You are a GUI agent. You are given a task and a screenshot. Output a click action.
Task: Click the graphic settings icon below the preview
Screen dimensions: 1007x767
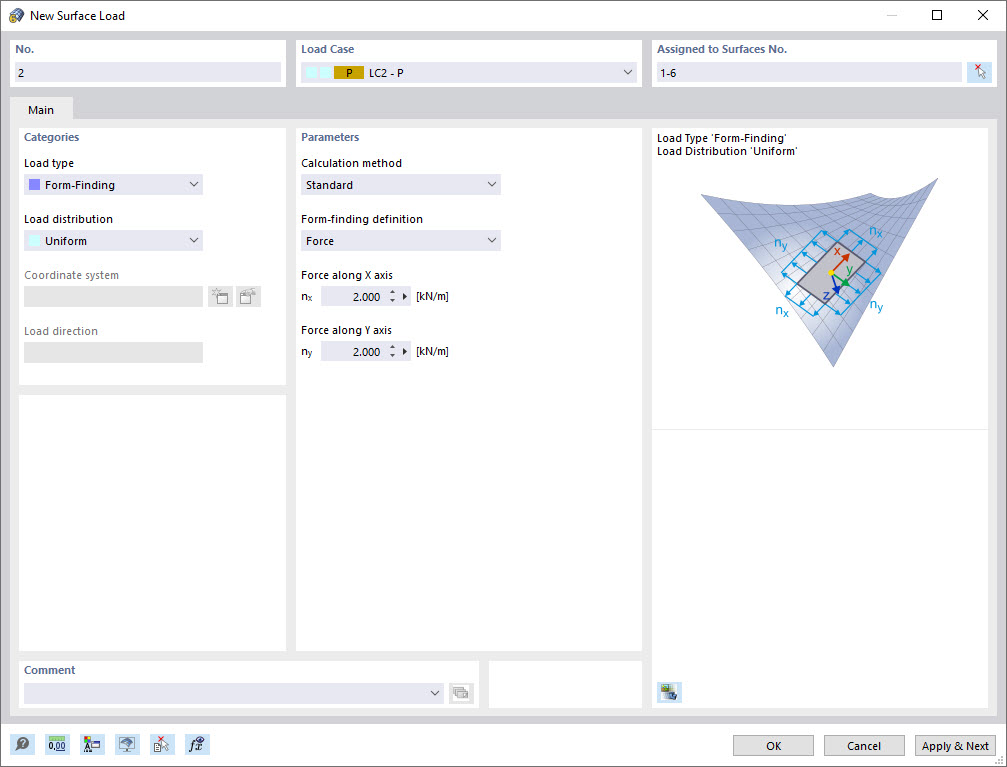click(669, 691)
